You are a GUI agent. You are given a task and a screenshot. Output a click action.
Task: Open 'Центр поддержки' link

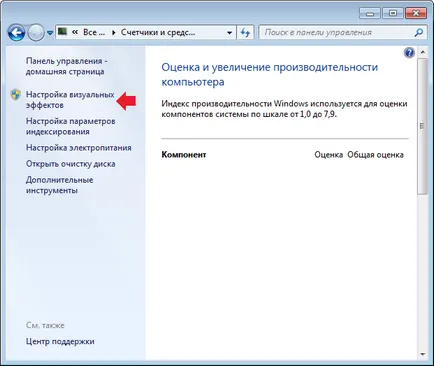[60, 341]
